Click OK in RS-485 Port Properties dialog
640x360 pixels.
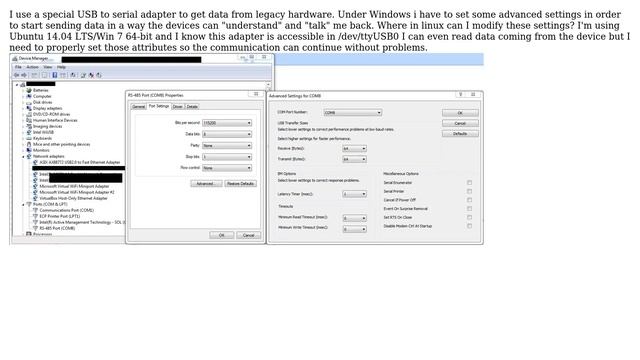pos(222,236)
